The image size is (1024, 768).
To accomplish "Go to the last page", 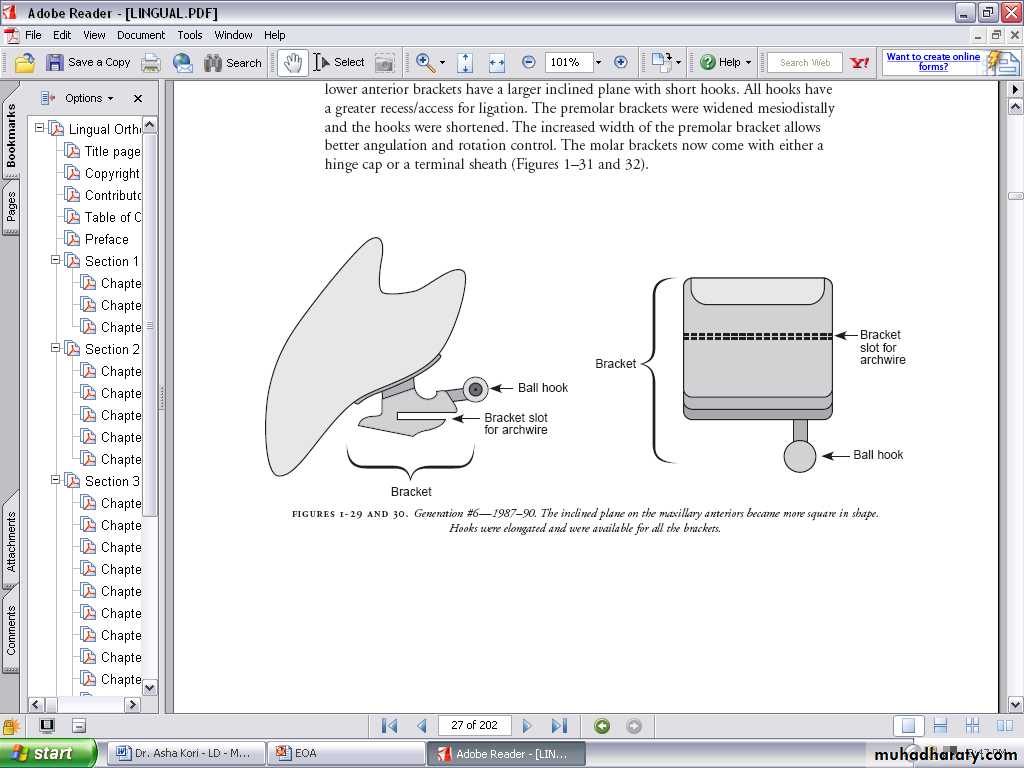I will click(560, 726).
